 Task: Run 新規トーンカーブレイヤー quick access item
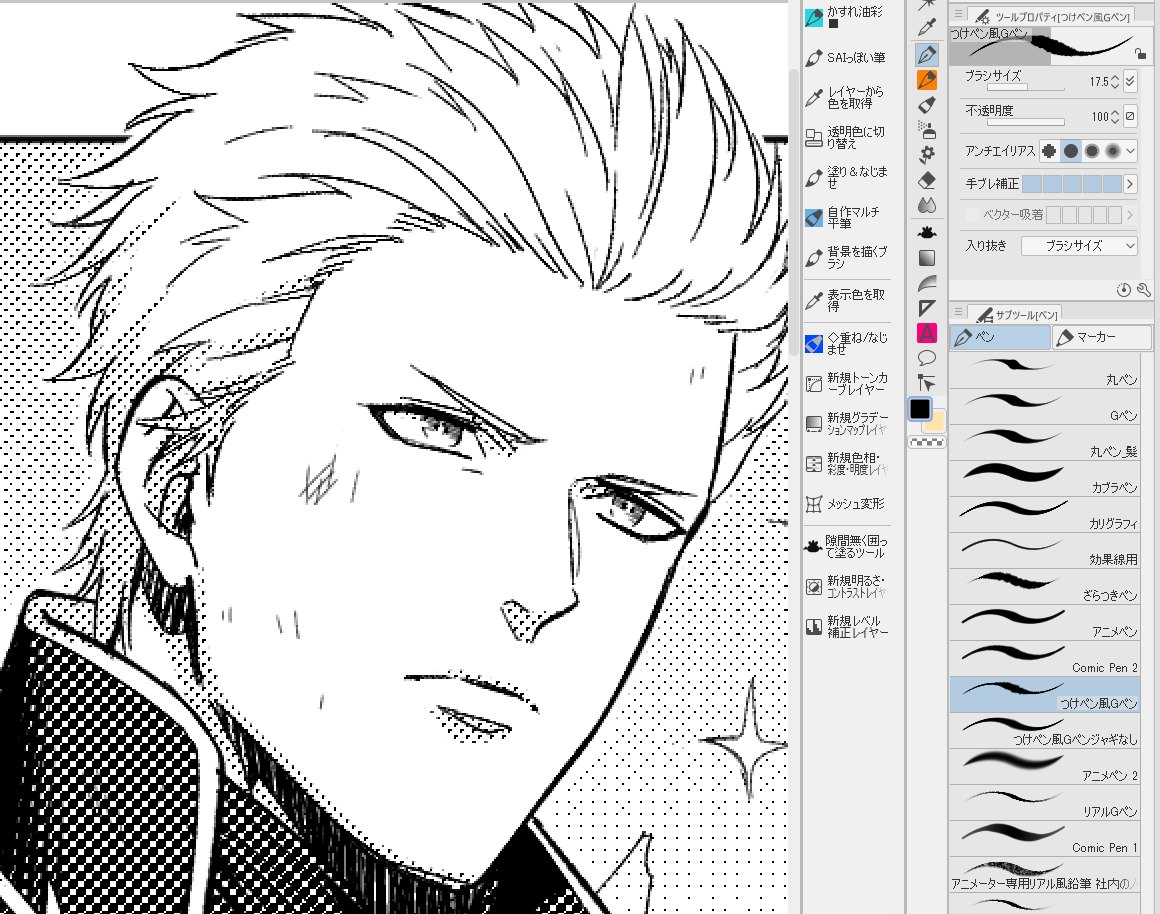point(847,383)
